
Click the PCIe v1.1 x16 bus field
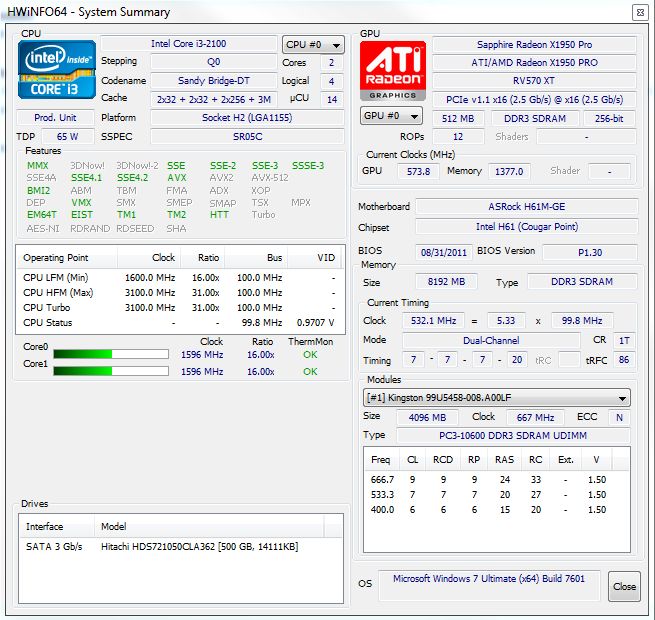tap(534, 100)
